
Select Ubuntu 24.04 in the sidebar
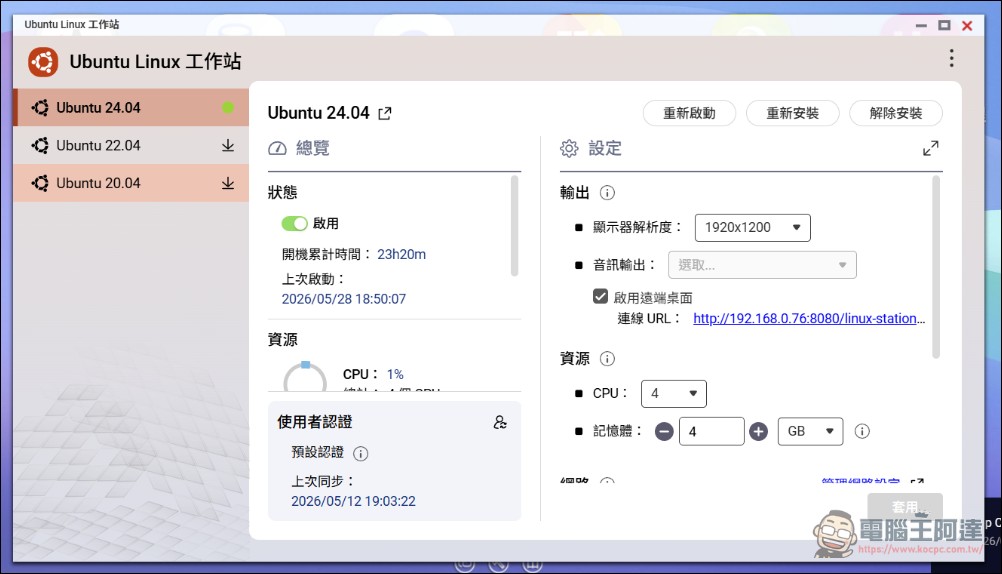point(131,107)
